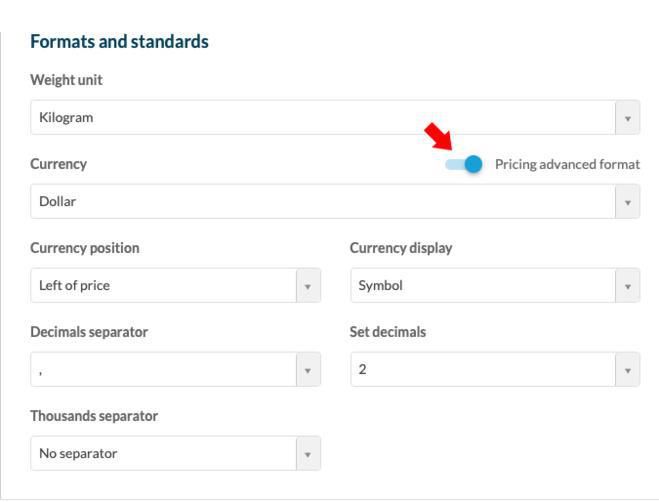
Task: Click the Pricing advanced format label
Action: pyautogui.click(x=567, y=164)
